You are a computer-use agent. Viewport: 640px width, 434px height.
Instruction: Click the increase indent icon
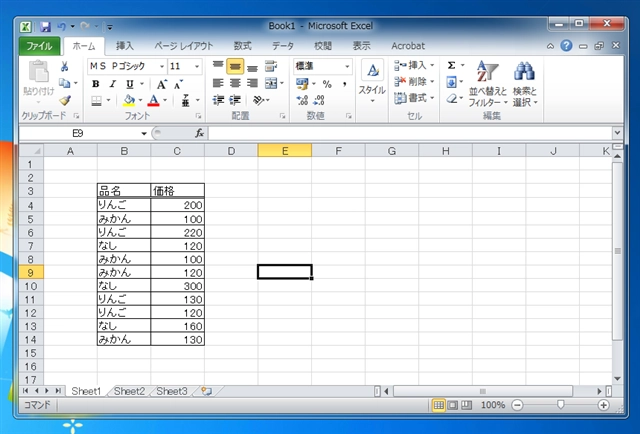point(235,100)
